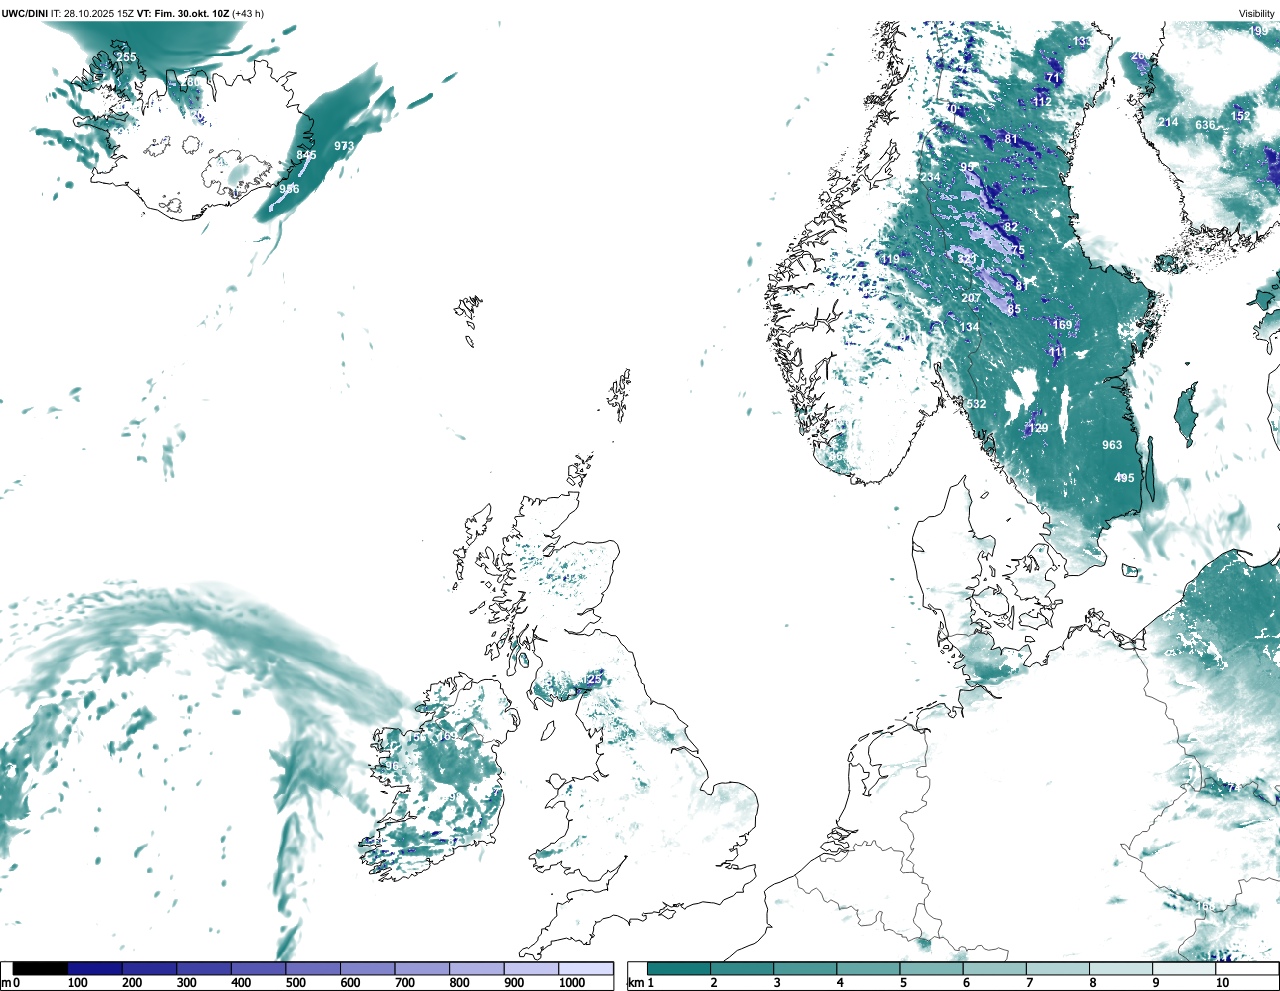Click visibility value 129 in southern Sweden
The width and height of the screenshot is (1280, 991).
pos(1038,428)
